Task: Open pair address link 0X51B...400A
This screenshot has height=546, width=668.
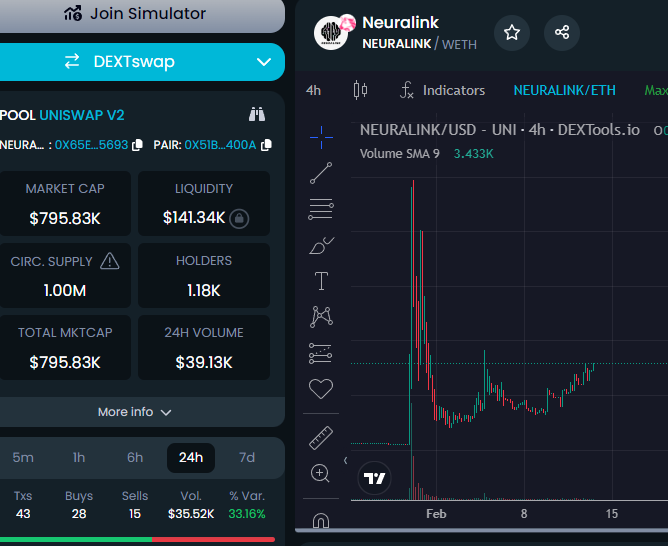Action: pos(220,145)
